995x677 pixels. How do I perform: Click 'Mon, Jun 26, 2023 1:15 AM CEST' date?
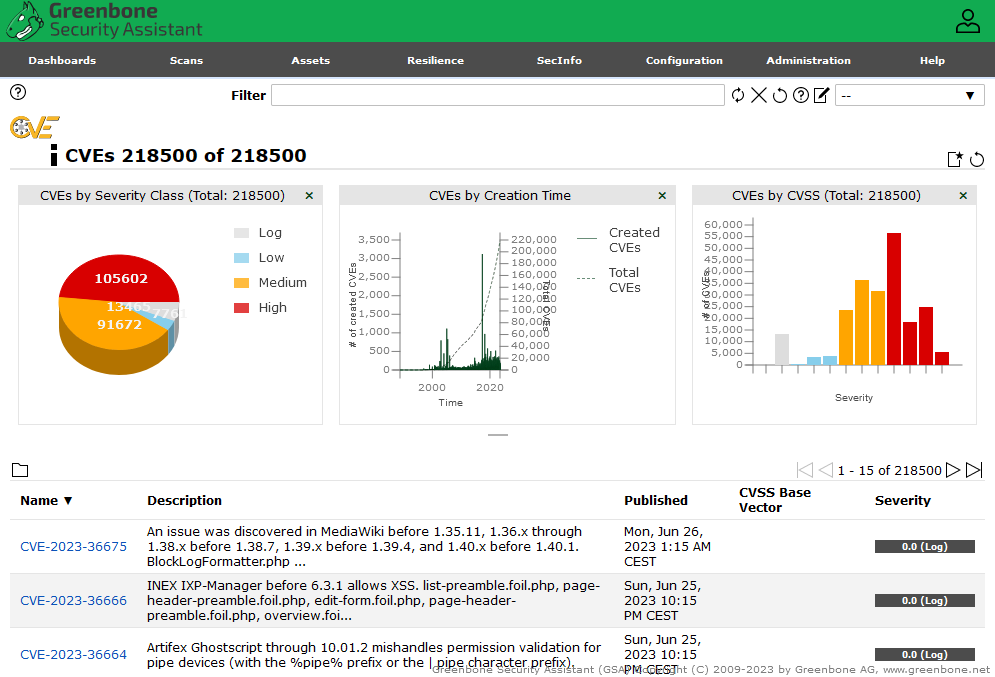(668, 546)
